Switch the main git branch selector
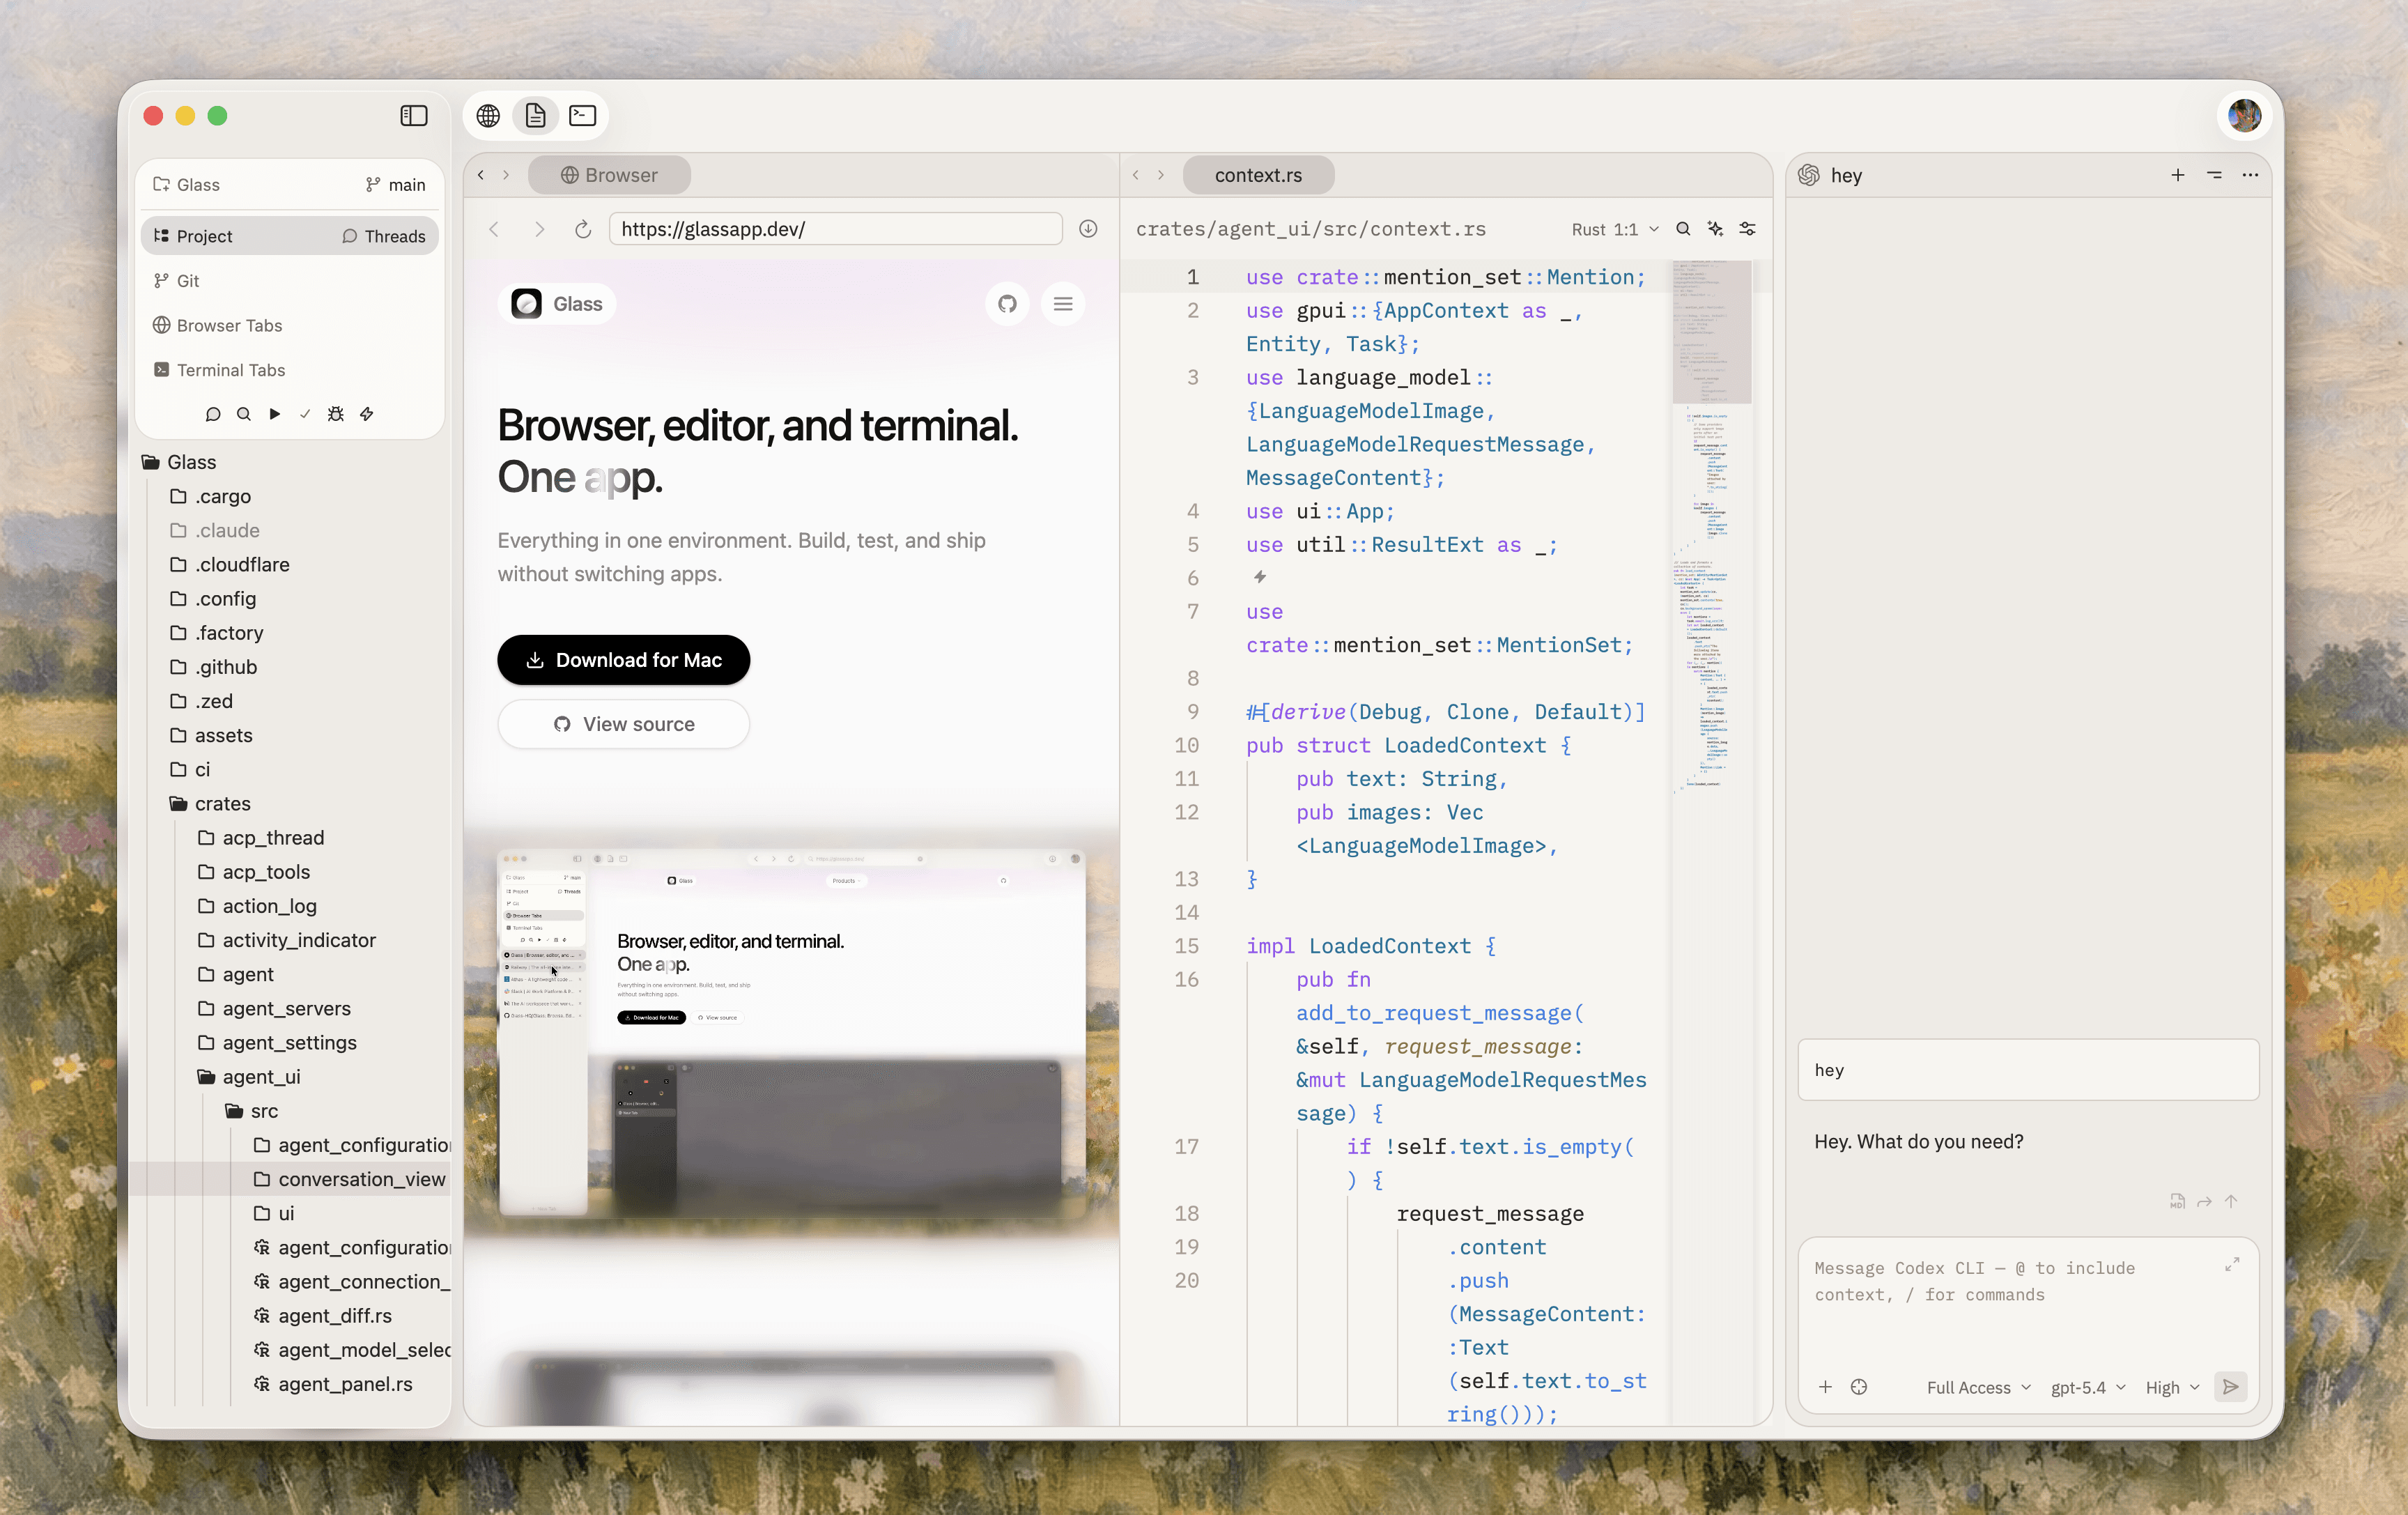 coord(396,185)
